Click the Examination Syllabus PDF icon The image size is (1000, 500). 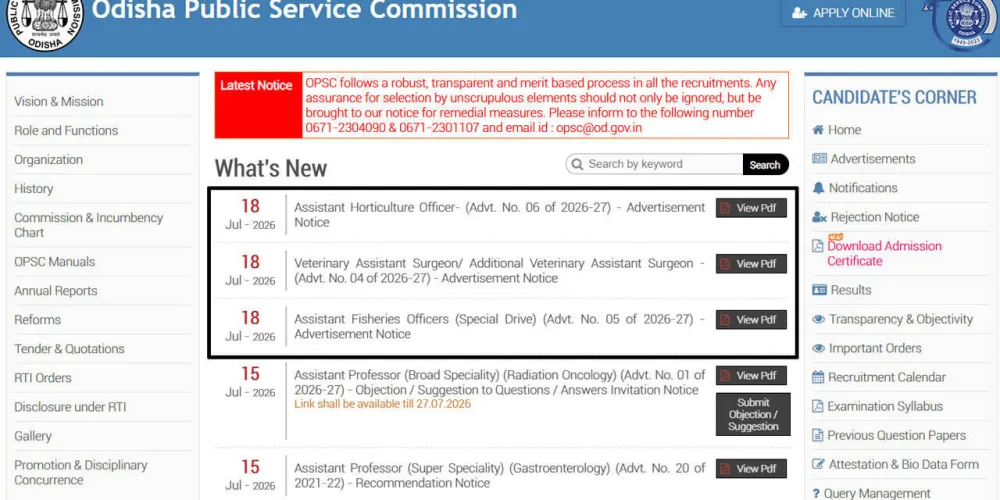tap(818, 406)
